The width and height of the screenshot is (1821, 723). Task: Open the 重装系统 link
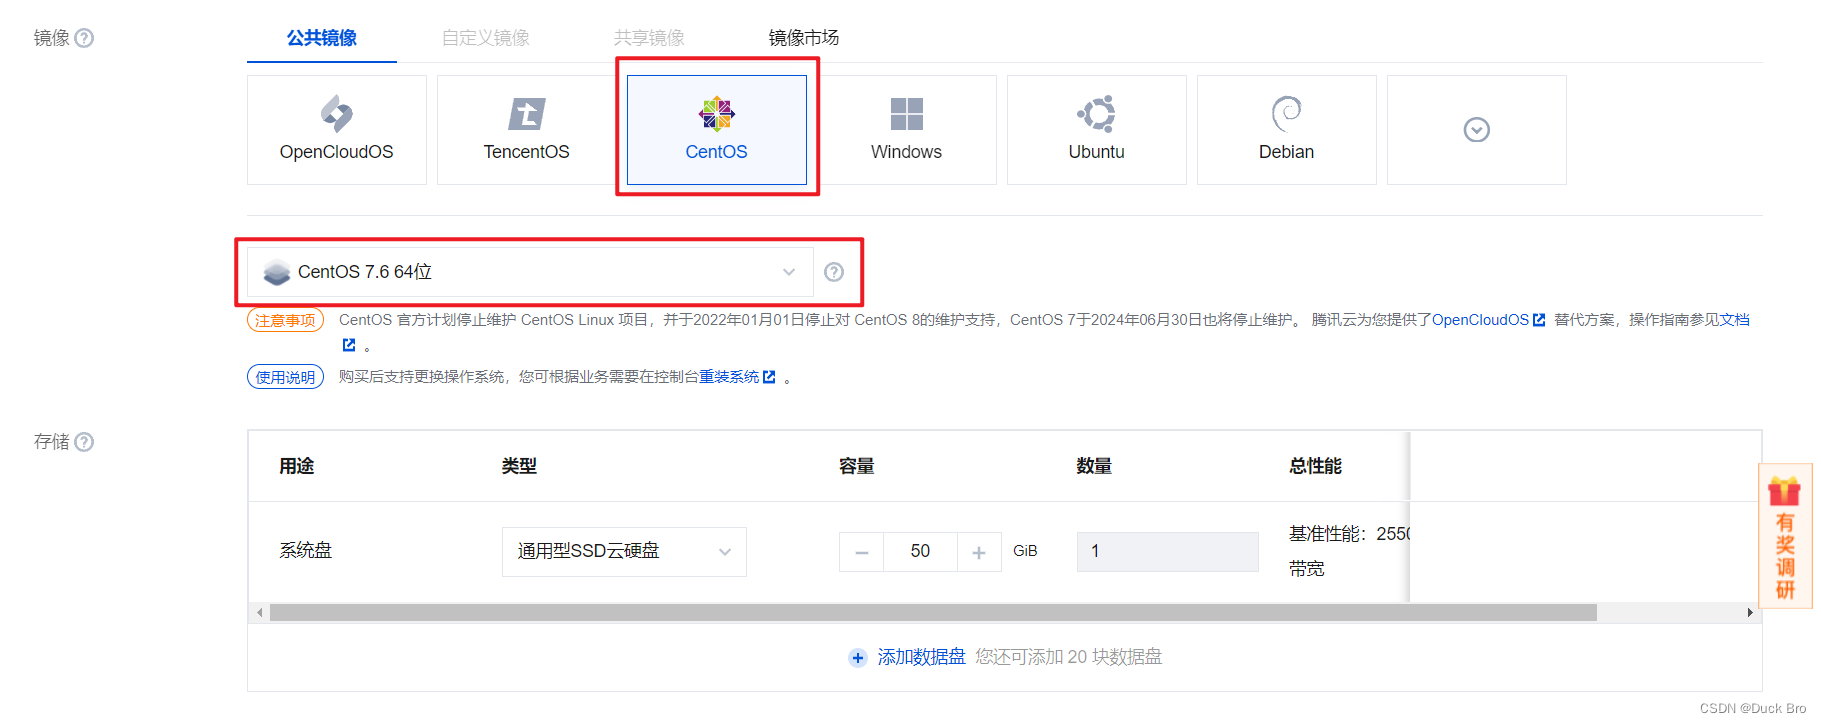737,377
